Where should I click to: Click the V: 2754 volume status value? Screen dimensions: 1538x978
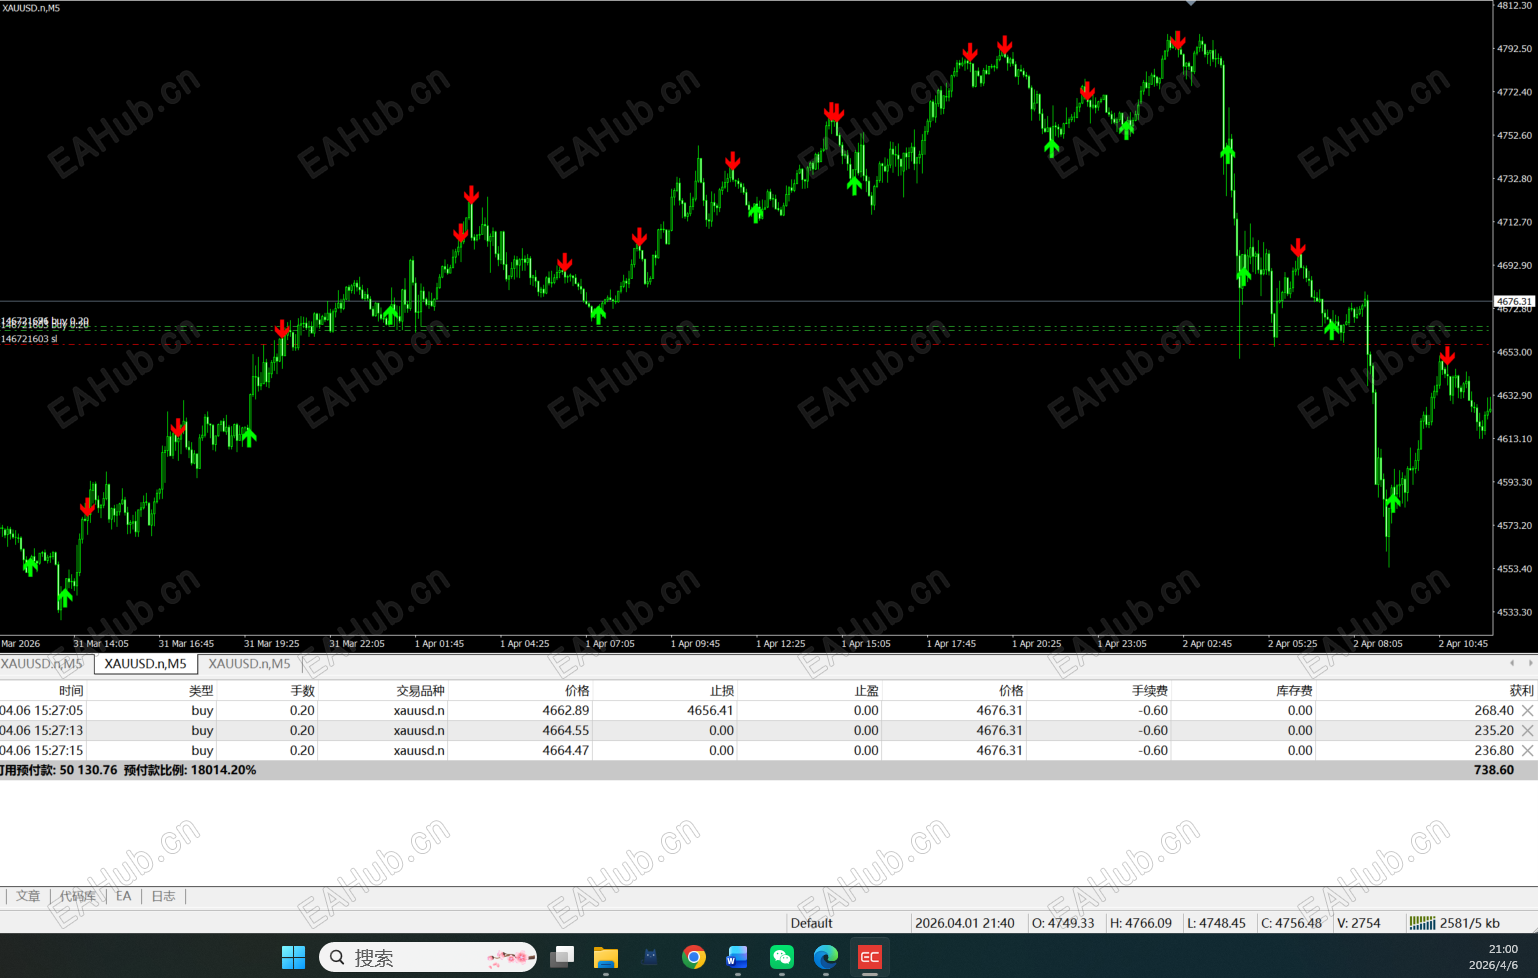pos(1359,923)
